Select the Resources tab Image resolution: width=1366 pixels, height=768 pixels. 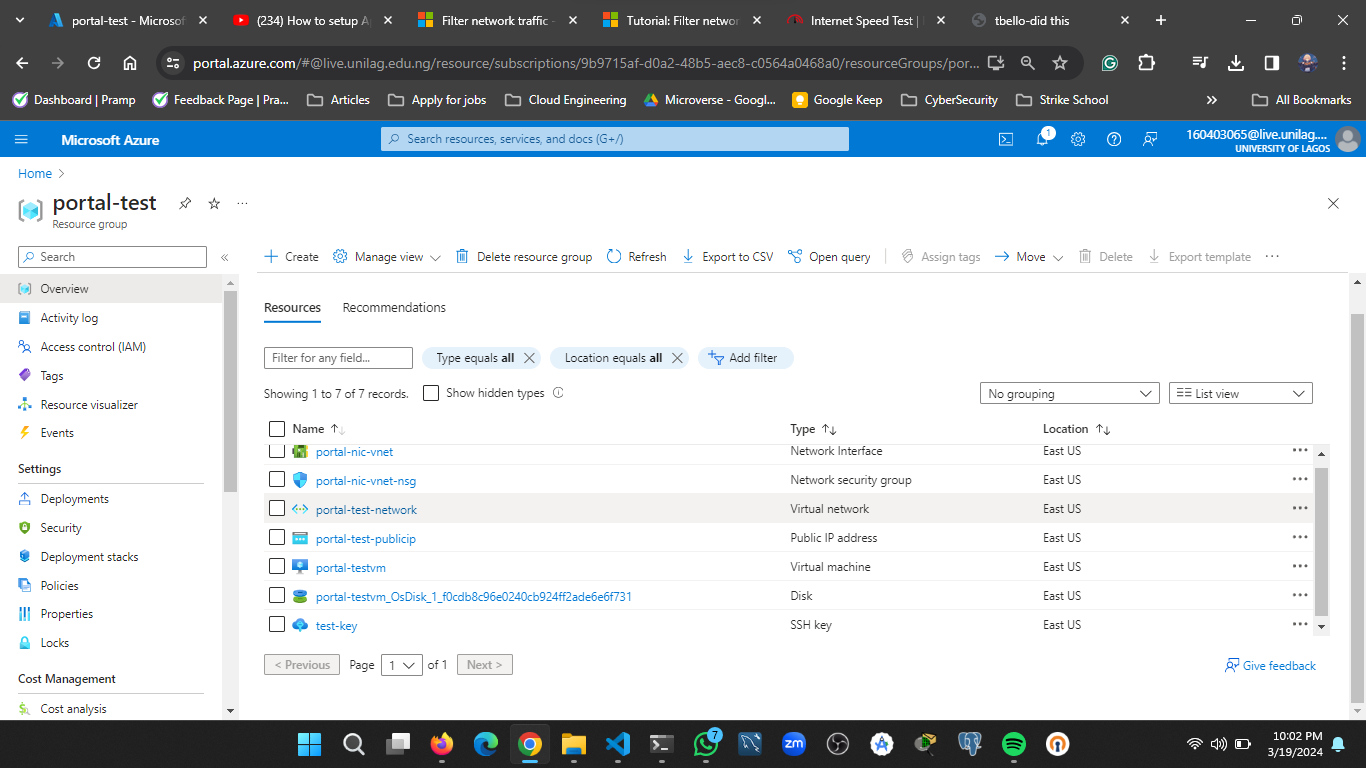point(292,308)
